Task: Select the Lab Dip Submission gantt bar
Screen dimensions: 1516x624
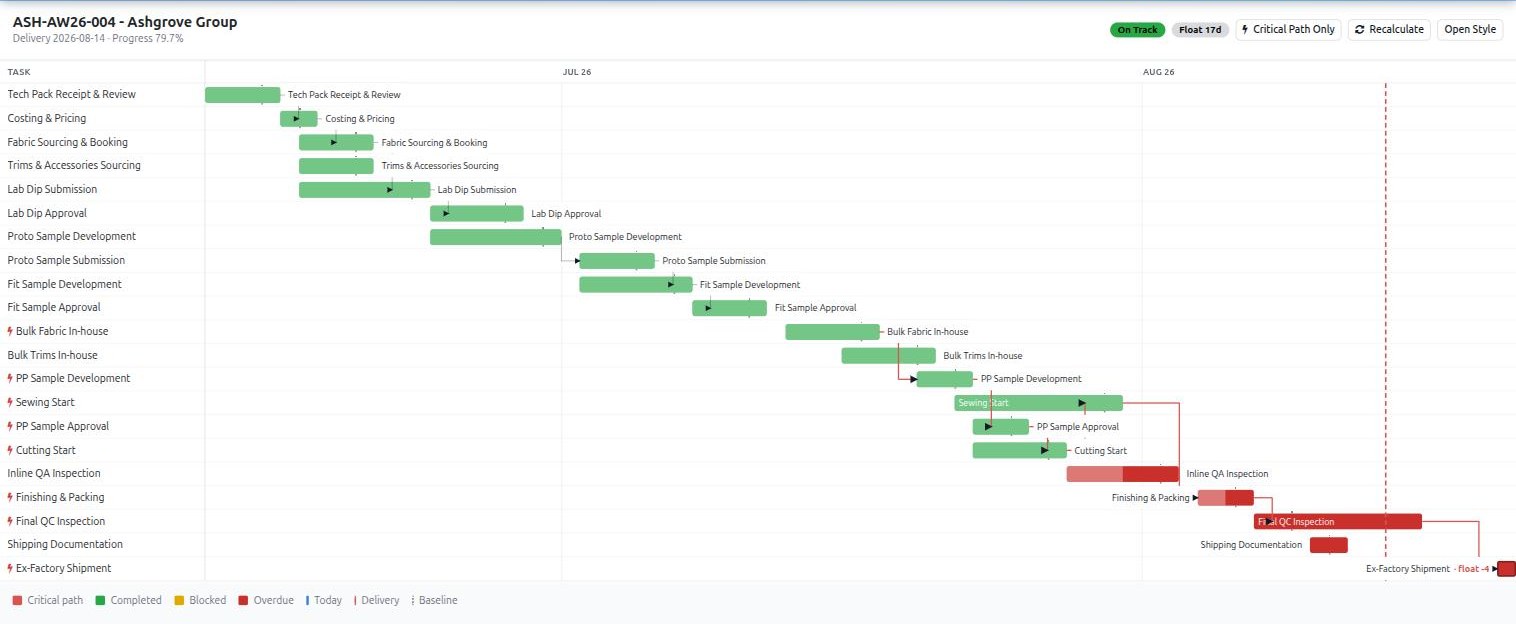Action: [x=364, y=190]
